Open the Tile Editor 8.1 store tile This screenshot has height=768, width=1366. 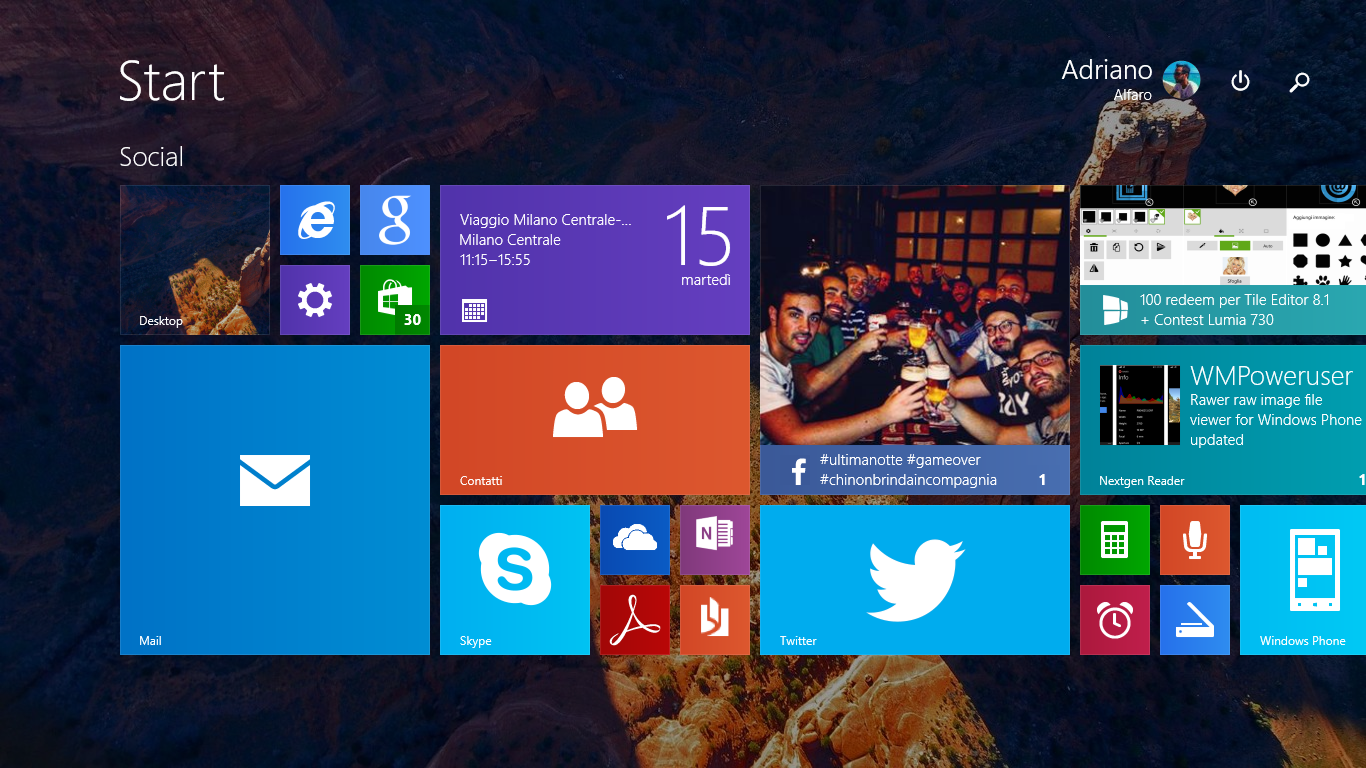tap(1223, 260)
